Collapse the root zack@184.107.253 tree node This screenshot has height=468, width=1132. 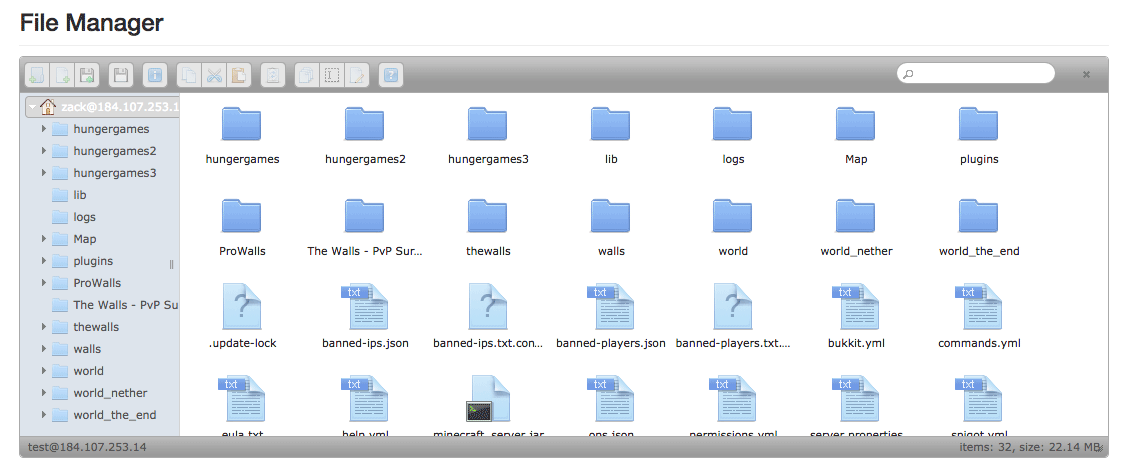pyautogui.click(x=32, y=107)
